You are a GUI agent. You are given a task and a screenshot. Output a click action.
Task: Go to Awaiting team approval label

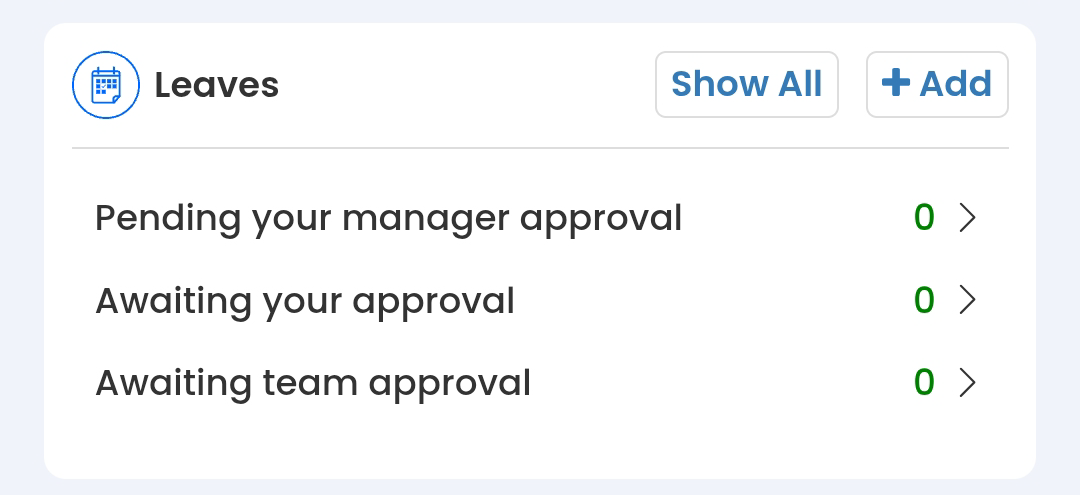(313, 382)
